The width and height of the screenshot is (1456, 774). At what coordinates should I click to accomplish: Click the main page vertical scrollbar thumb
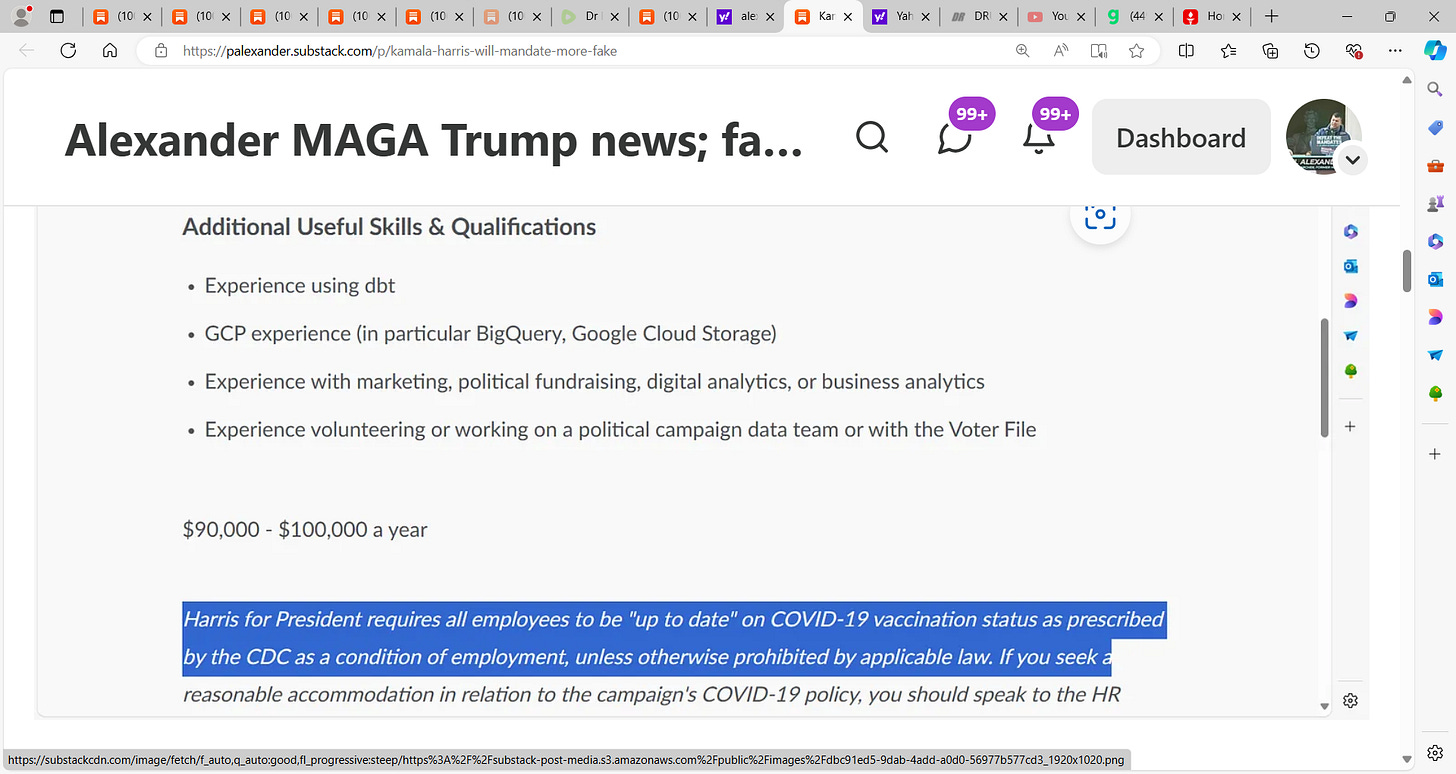[x=1408, y=270]
